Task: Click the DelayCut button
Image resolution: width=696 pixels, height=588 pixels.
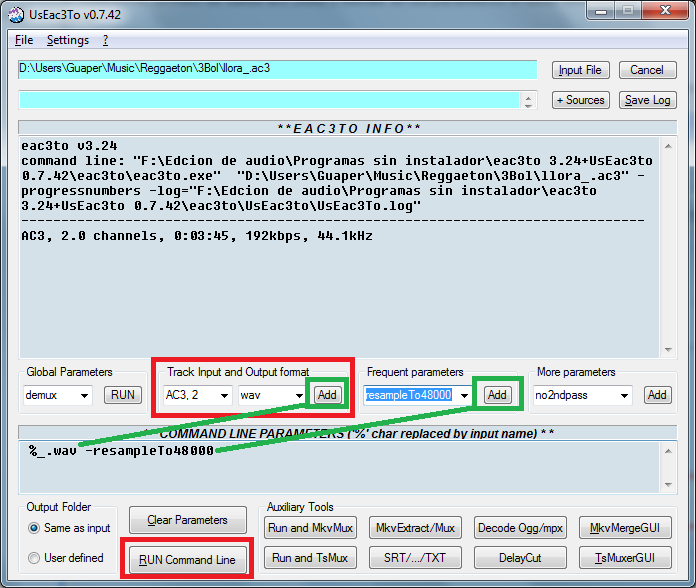Action: [520, 557]
